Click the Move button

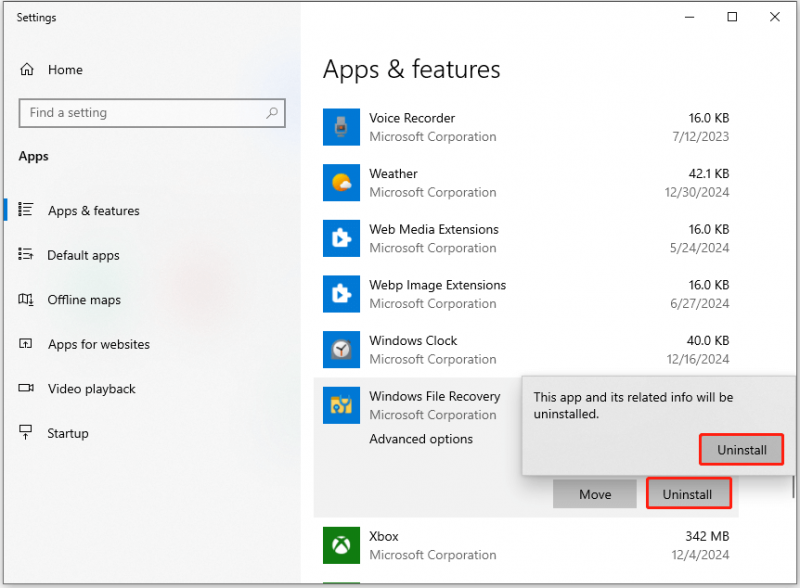click(x=595, y=494)
